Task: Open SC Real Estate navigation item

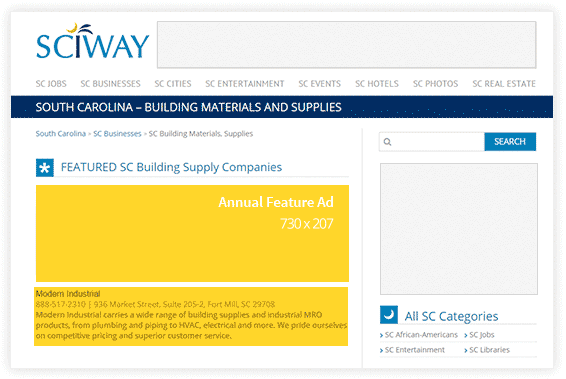Action: (x=504, y=84)
